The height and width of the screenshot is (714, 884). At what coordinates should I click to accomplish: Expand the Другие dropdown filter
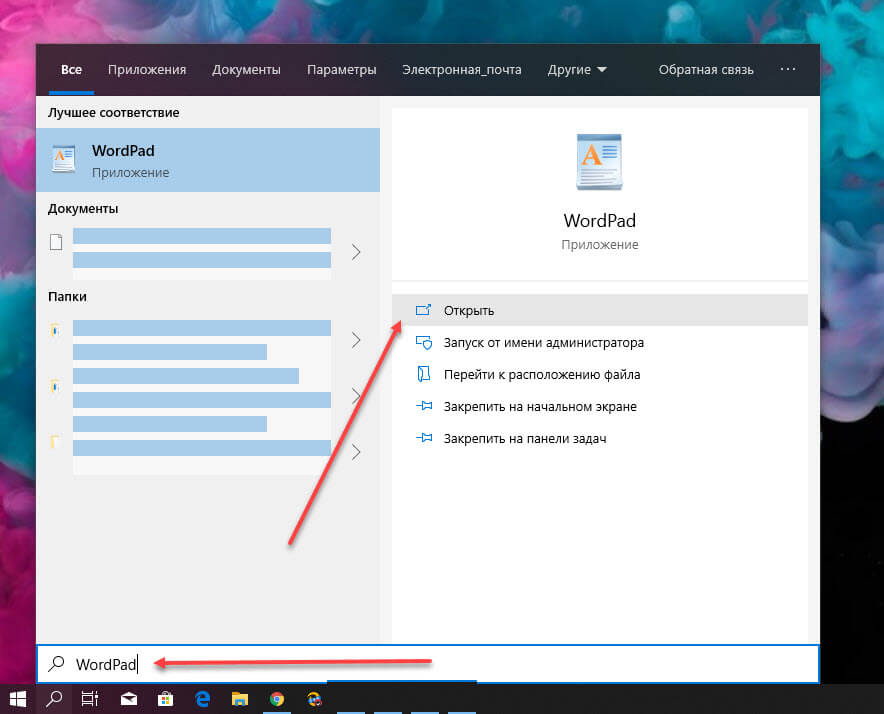pos(577,70)
